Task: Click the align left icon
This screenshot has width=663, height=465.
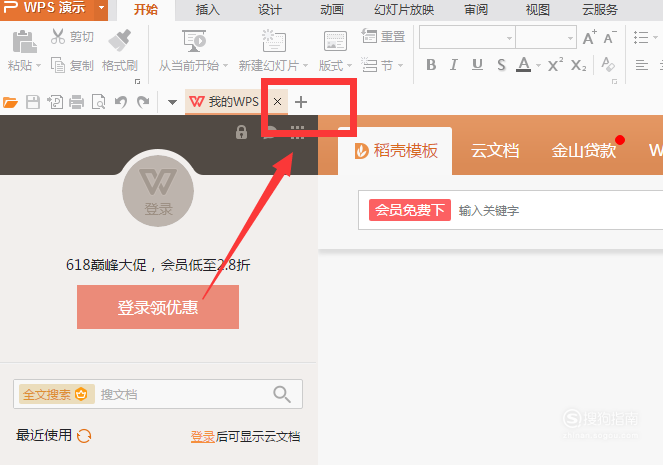Action: 641,65
